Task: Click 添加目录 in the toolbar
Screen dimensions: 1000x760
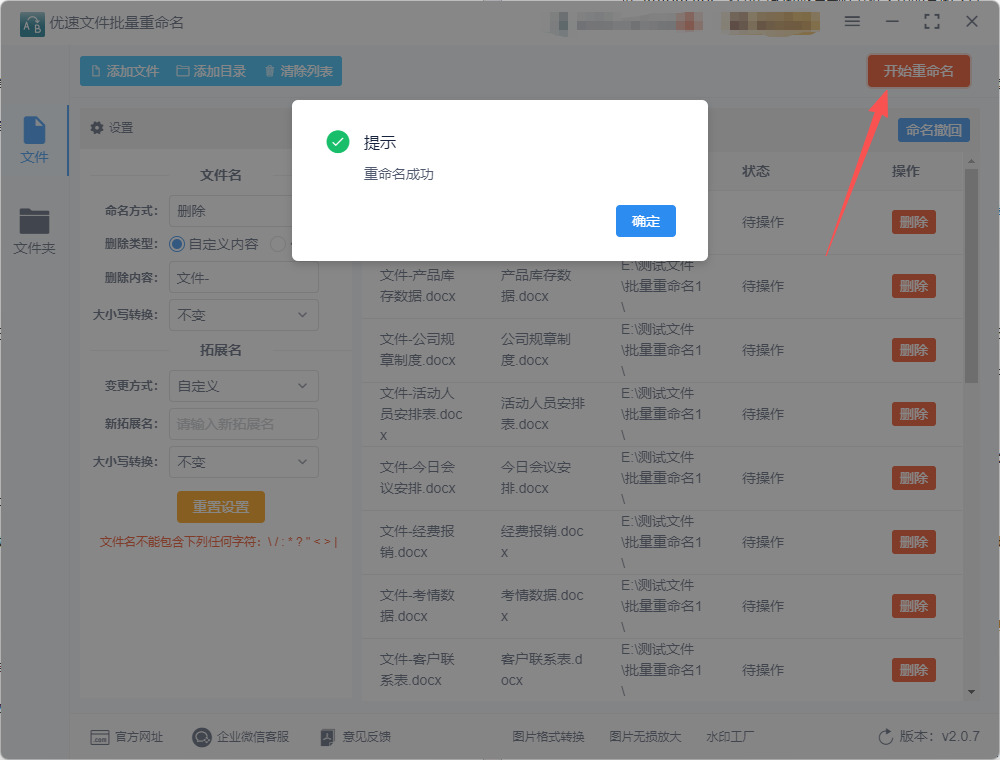Action: point(211,71)
